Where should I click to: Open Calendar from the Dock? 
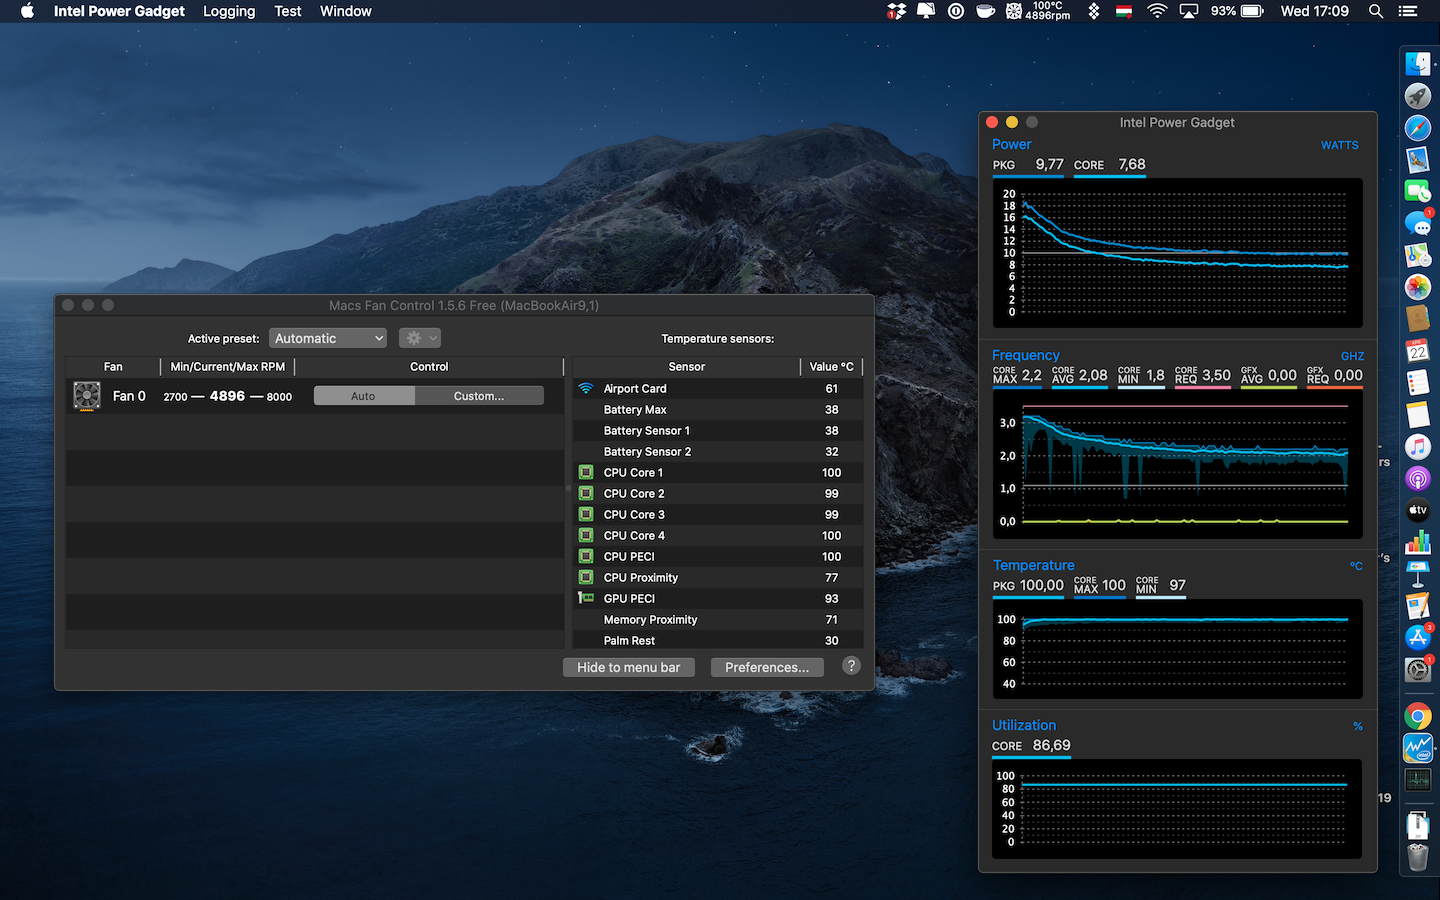[x=1418, y=351]
